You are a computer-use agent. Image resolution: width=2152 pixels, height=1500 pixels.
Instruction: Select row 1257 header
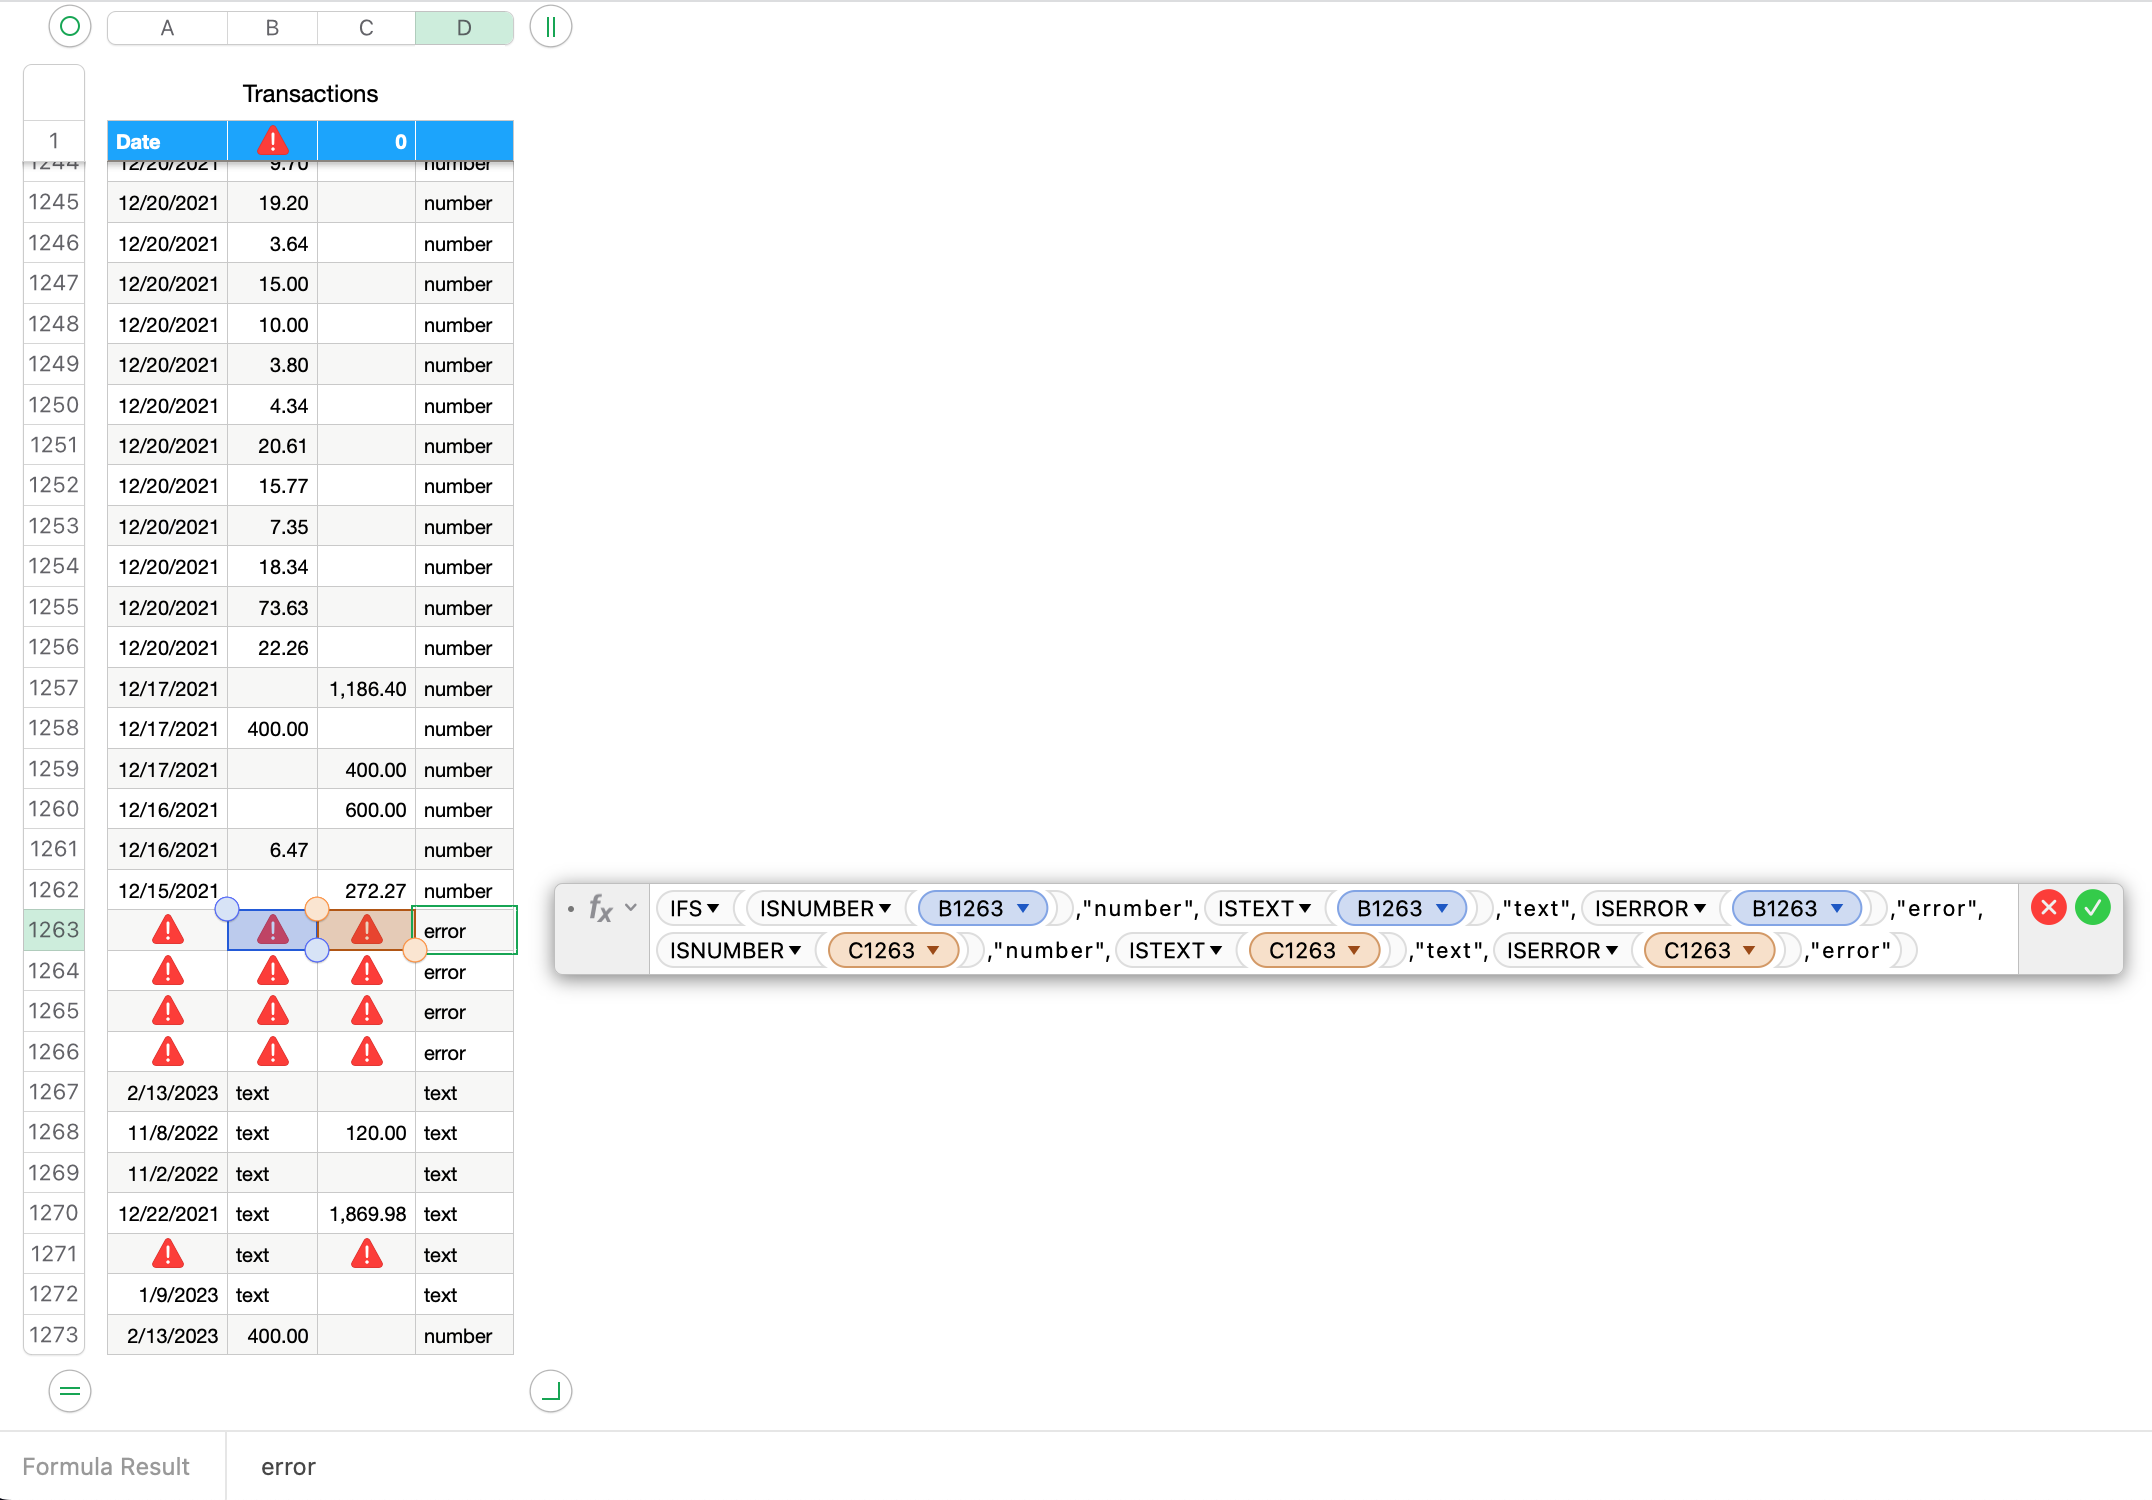(x=54, y=688)
